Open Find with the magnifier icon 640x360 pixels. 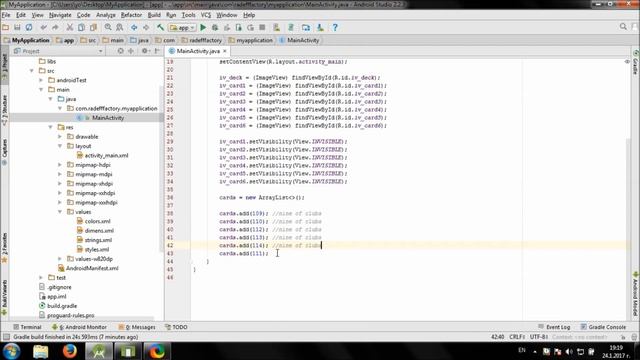108,27
